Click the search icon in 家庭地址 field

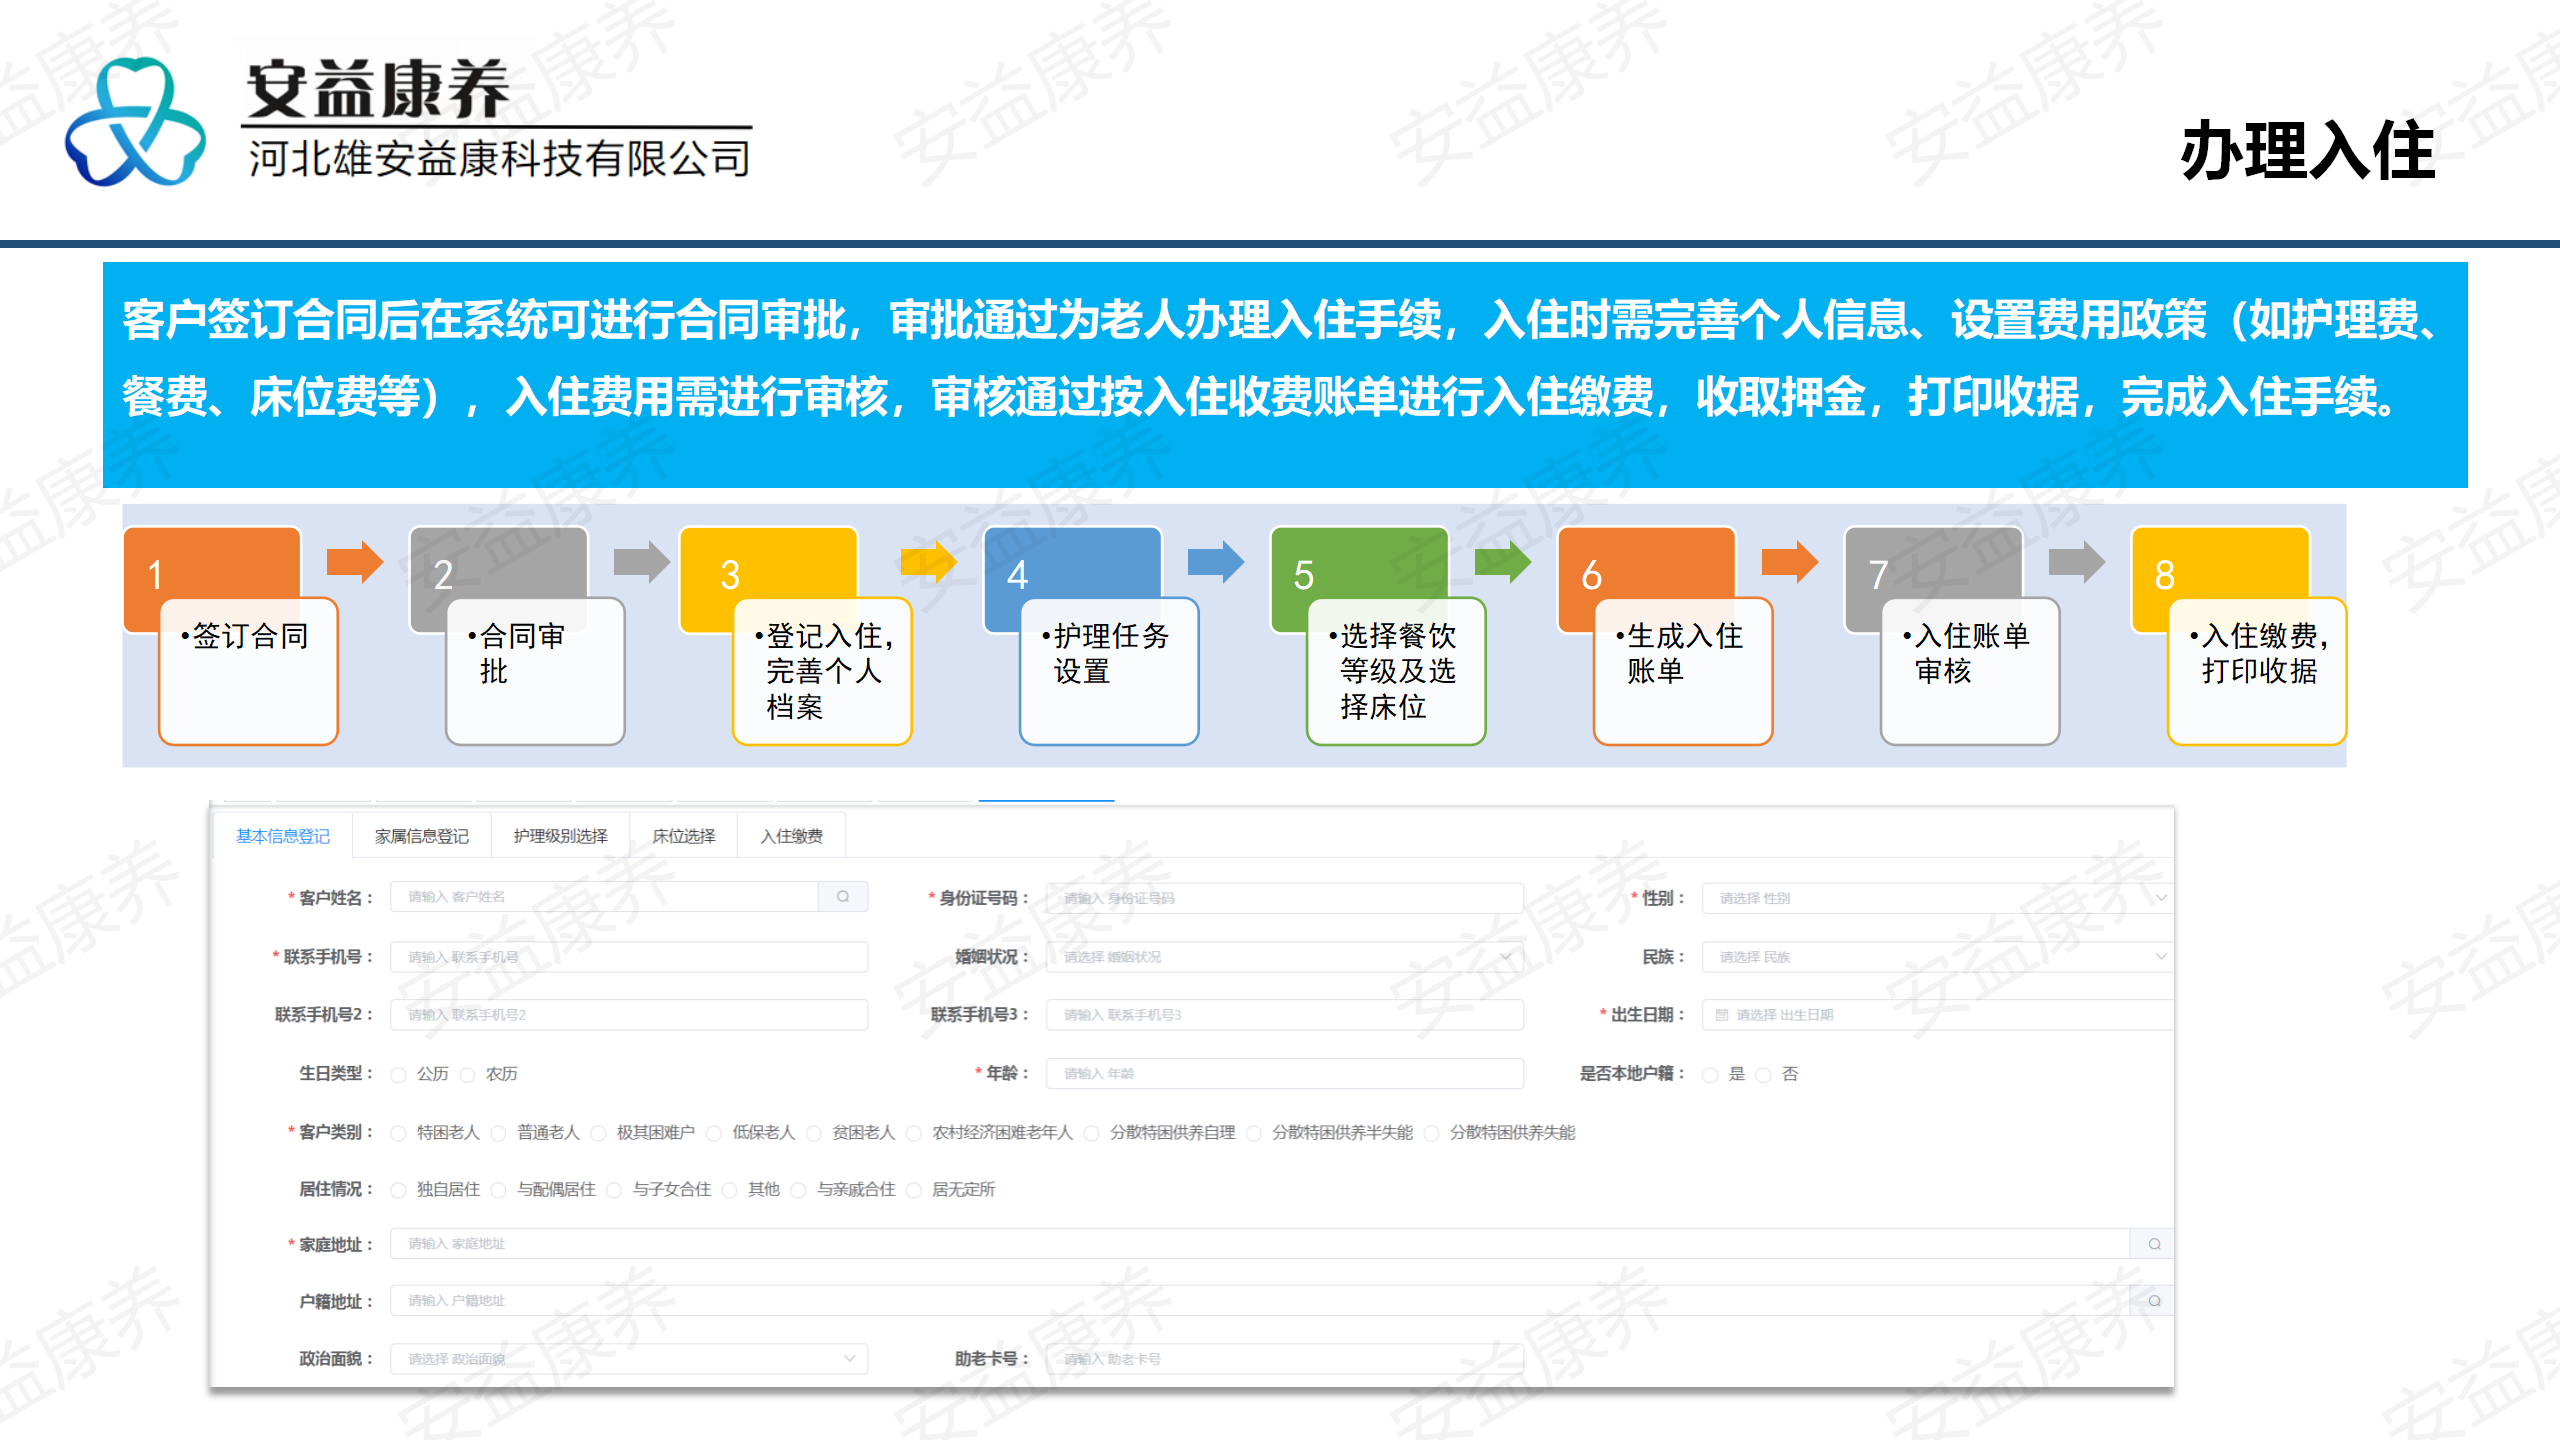click(x=2154, y=1244)
